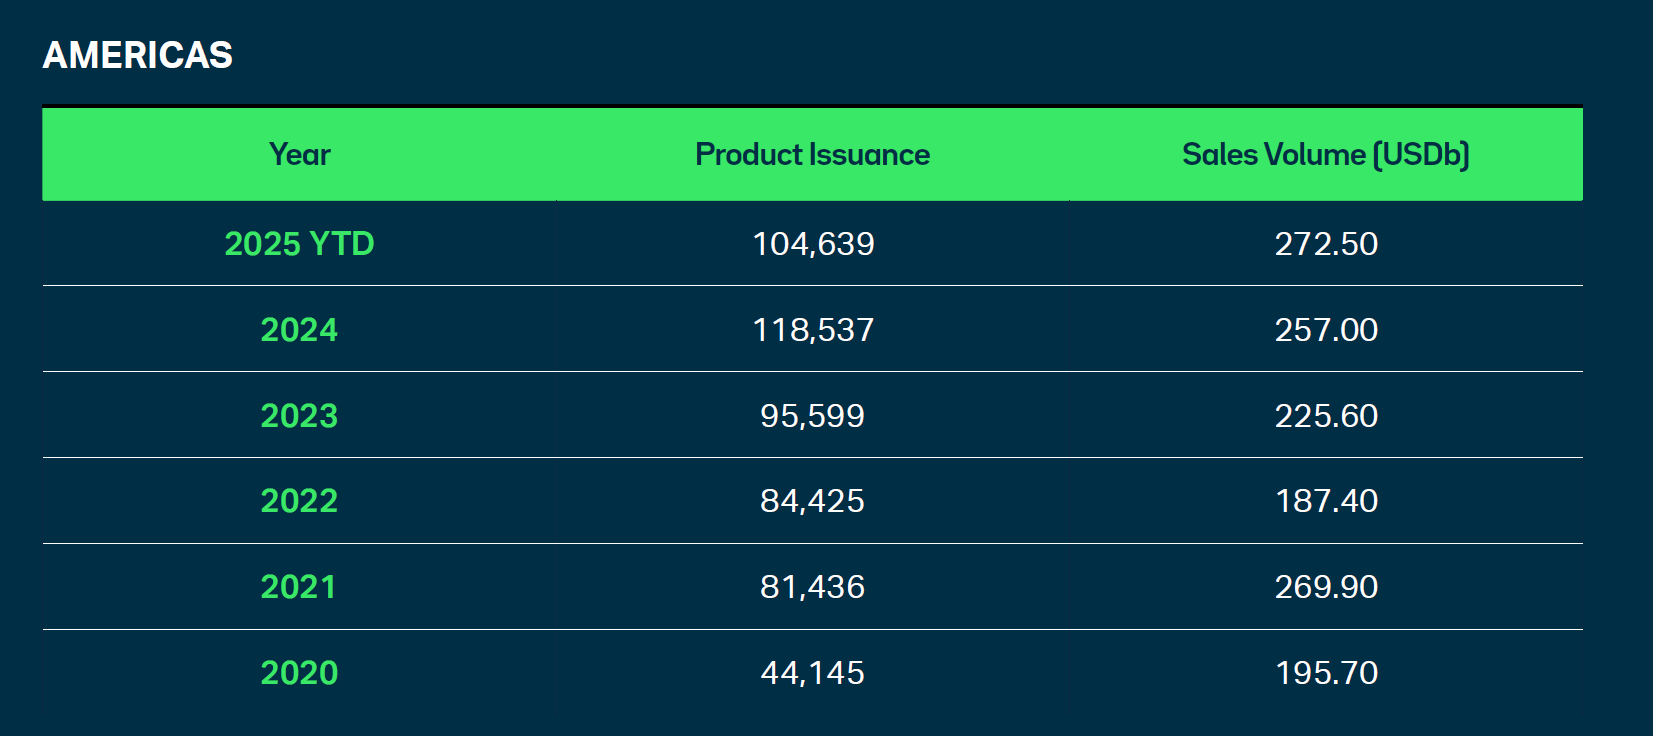The image size is (1653, 736).
Task: Select the 118,537 issuance cell
Action: (813, 330)
